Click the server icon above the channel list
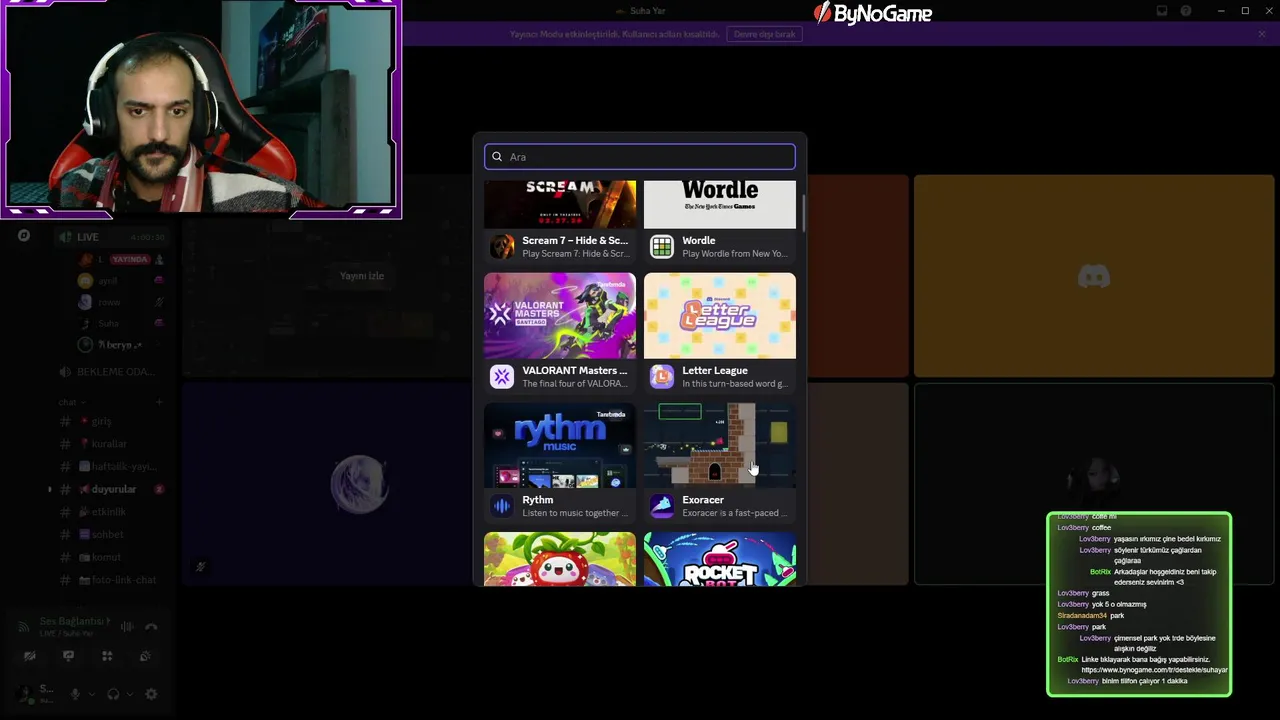1280x720 pixels. point(24,236)
